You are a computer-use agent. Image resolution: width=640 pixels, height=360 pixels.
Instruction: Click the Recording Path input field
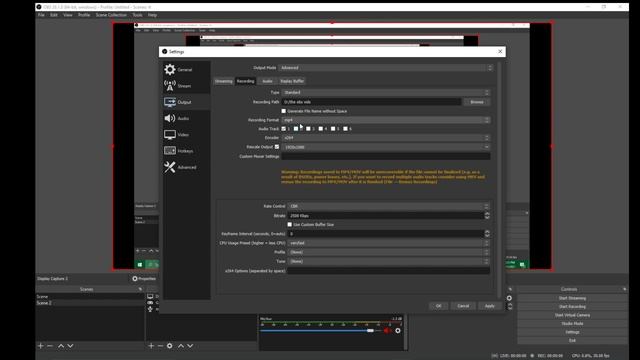pos(371,102)
